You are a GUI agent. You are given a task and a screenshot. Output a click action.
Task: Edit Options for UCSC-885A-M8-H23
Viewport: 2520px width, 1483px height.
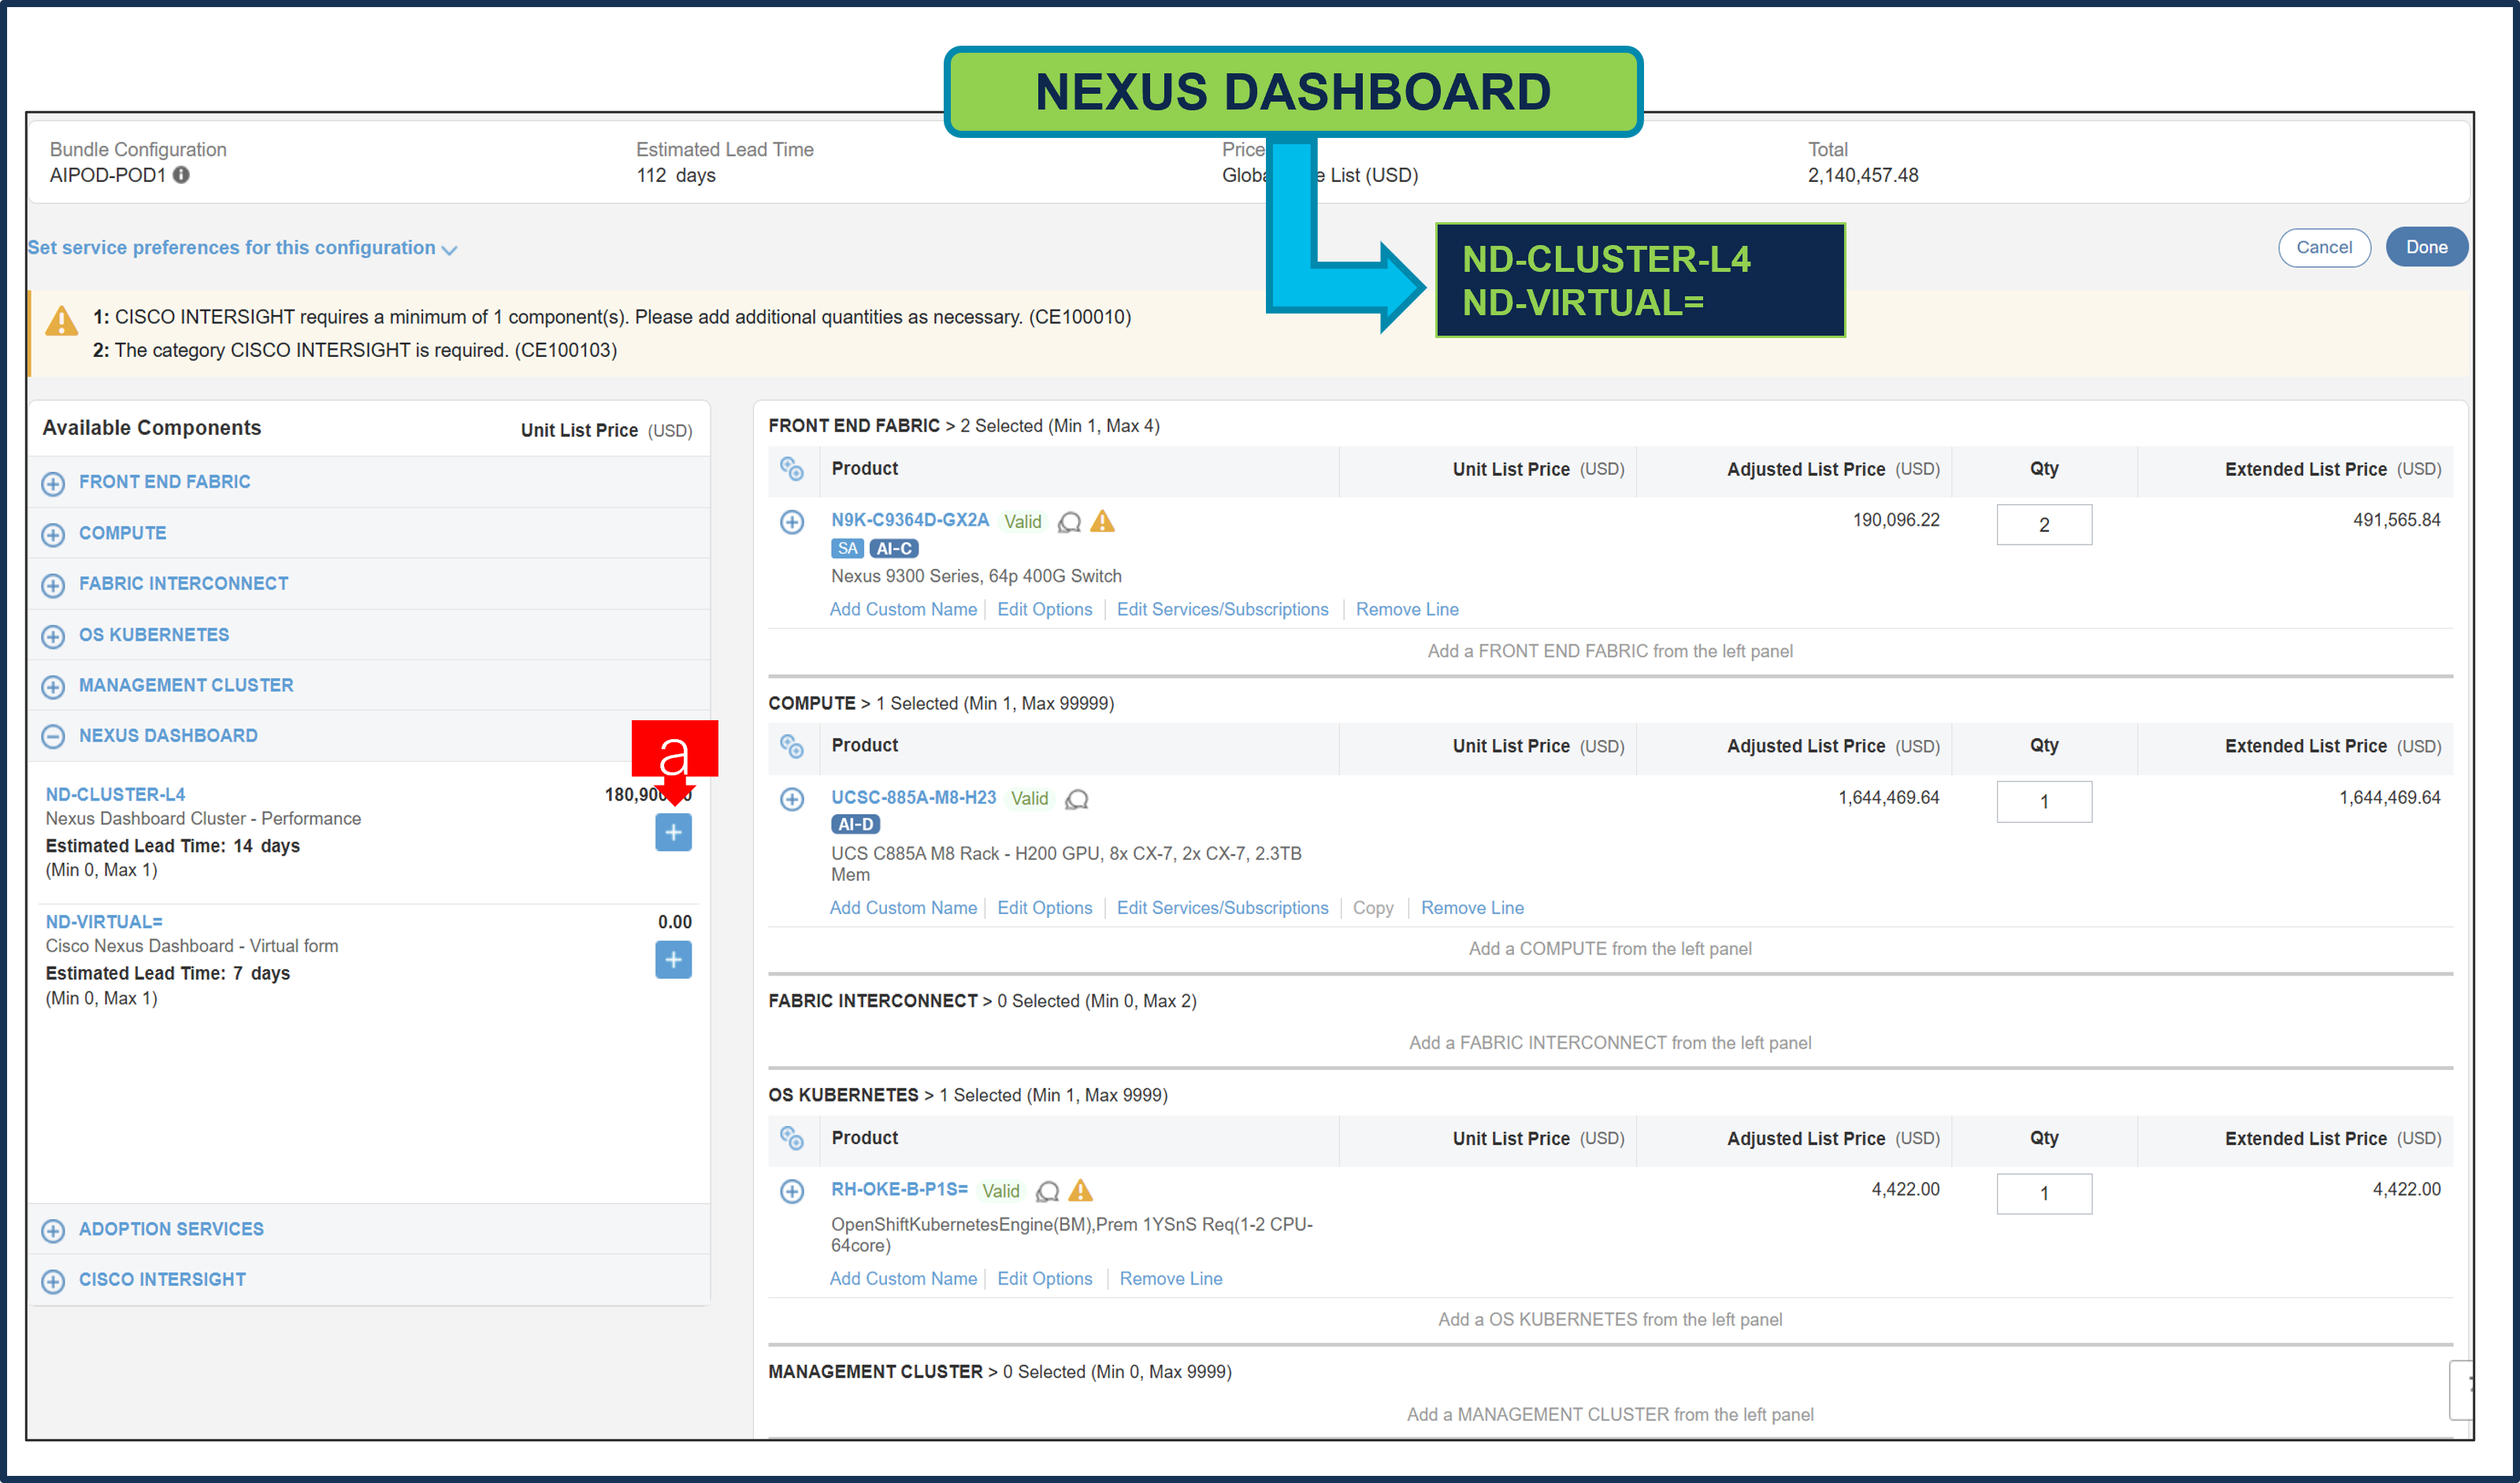(1044, 908)
